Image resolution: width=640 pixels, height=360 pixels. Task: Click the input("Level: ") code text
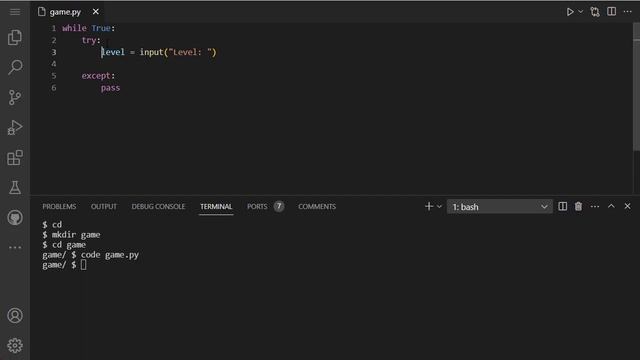pyautogui.click(x=178, y=52)
